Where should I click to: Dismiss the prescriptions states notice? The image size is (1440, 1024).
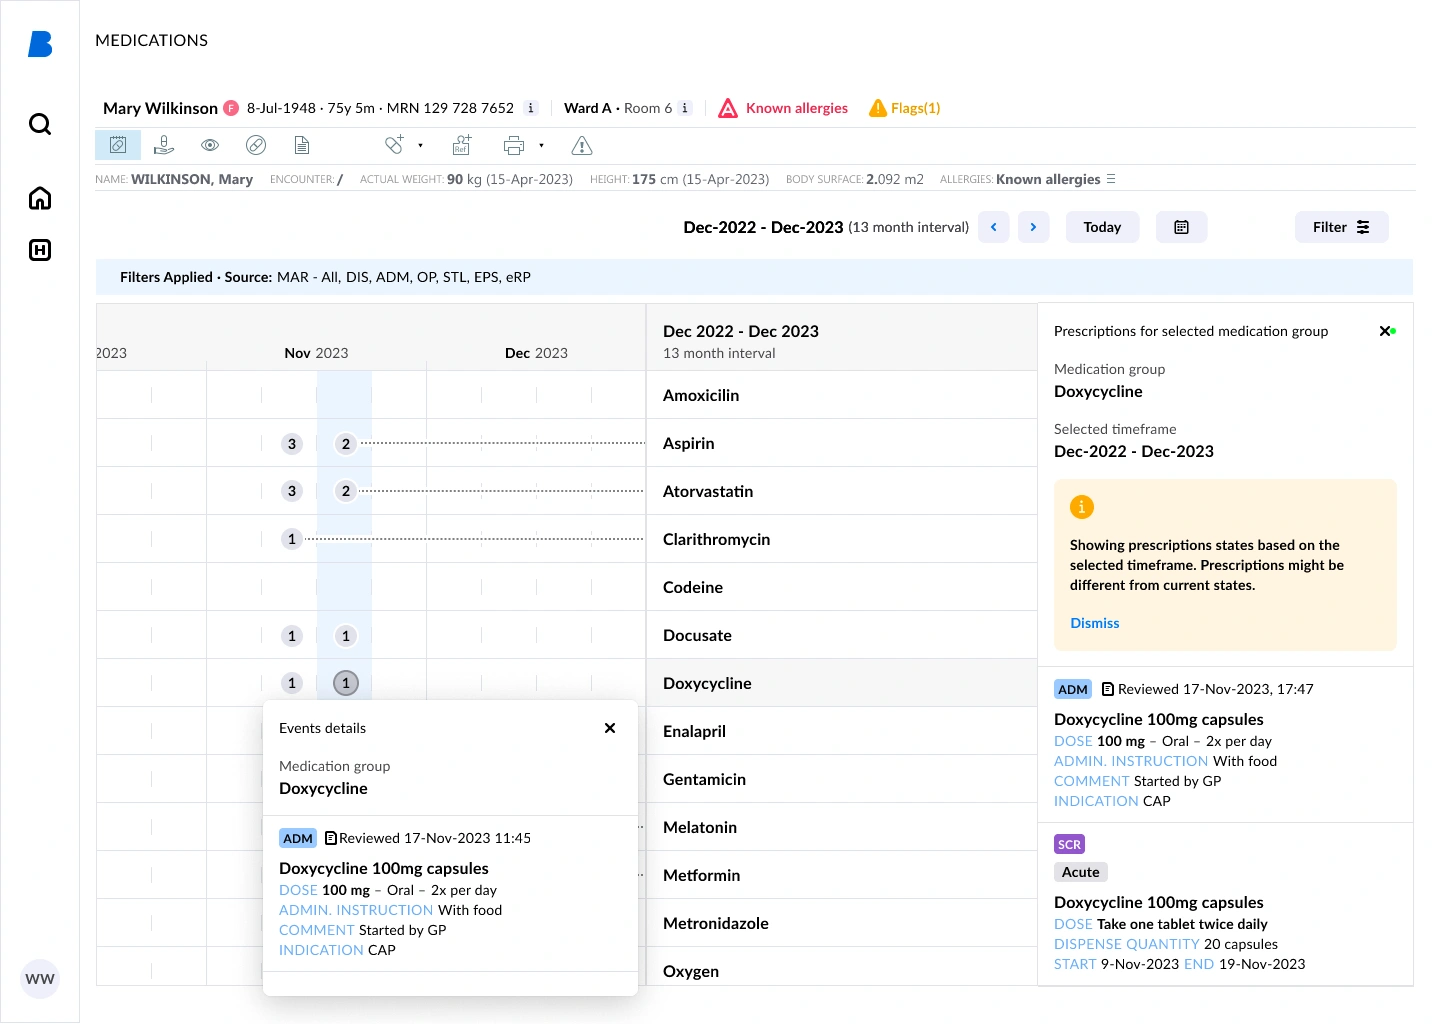[x=1094, y=623]
